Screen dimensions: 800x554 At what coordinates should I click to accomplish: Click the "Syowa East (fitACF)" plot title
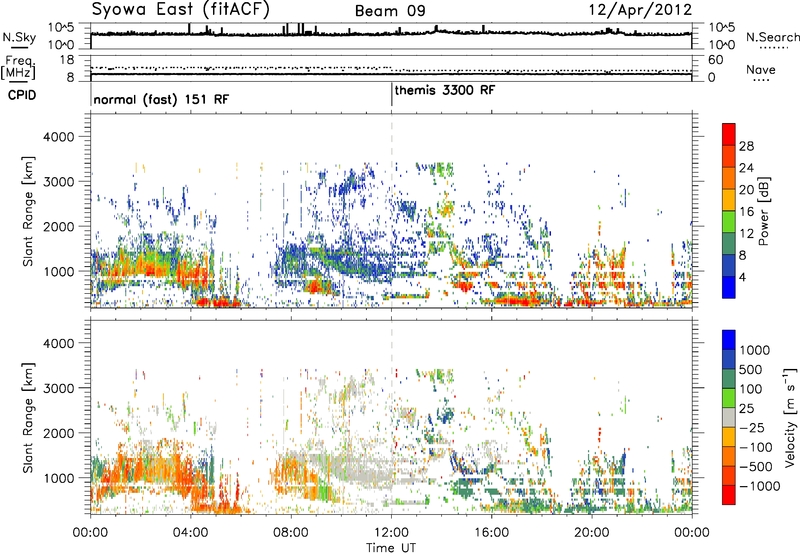pos(181,9)
